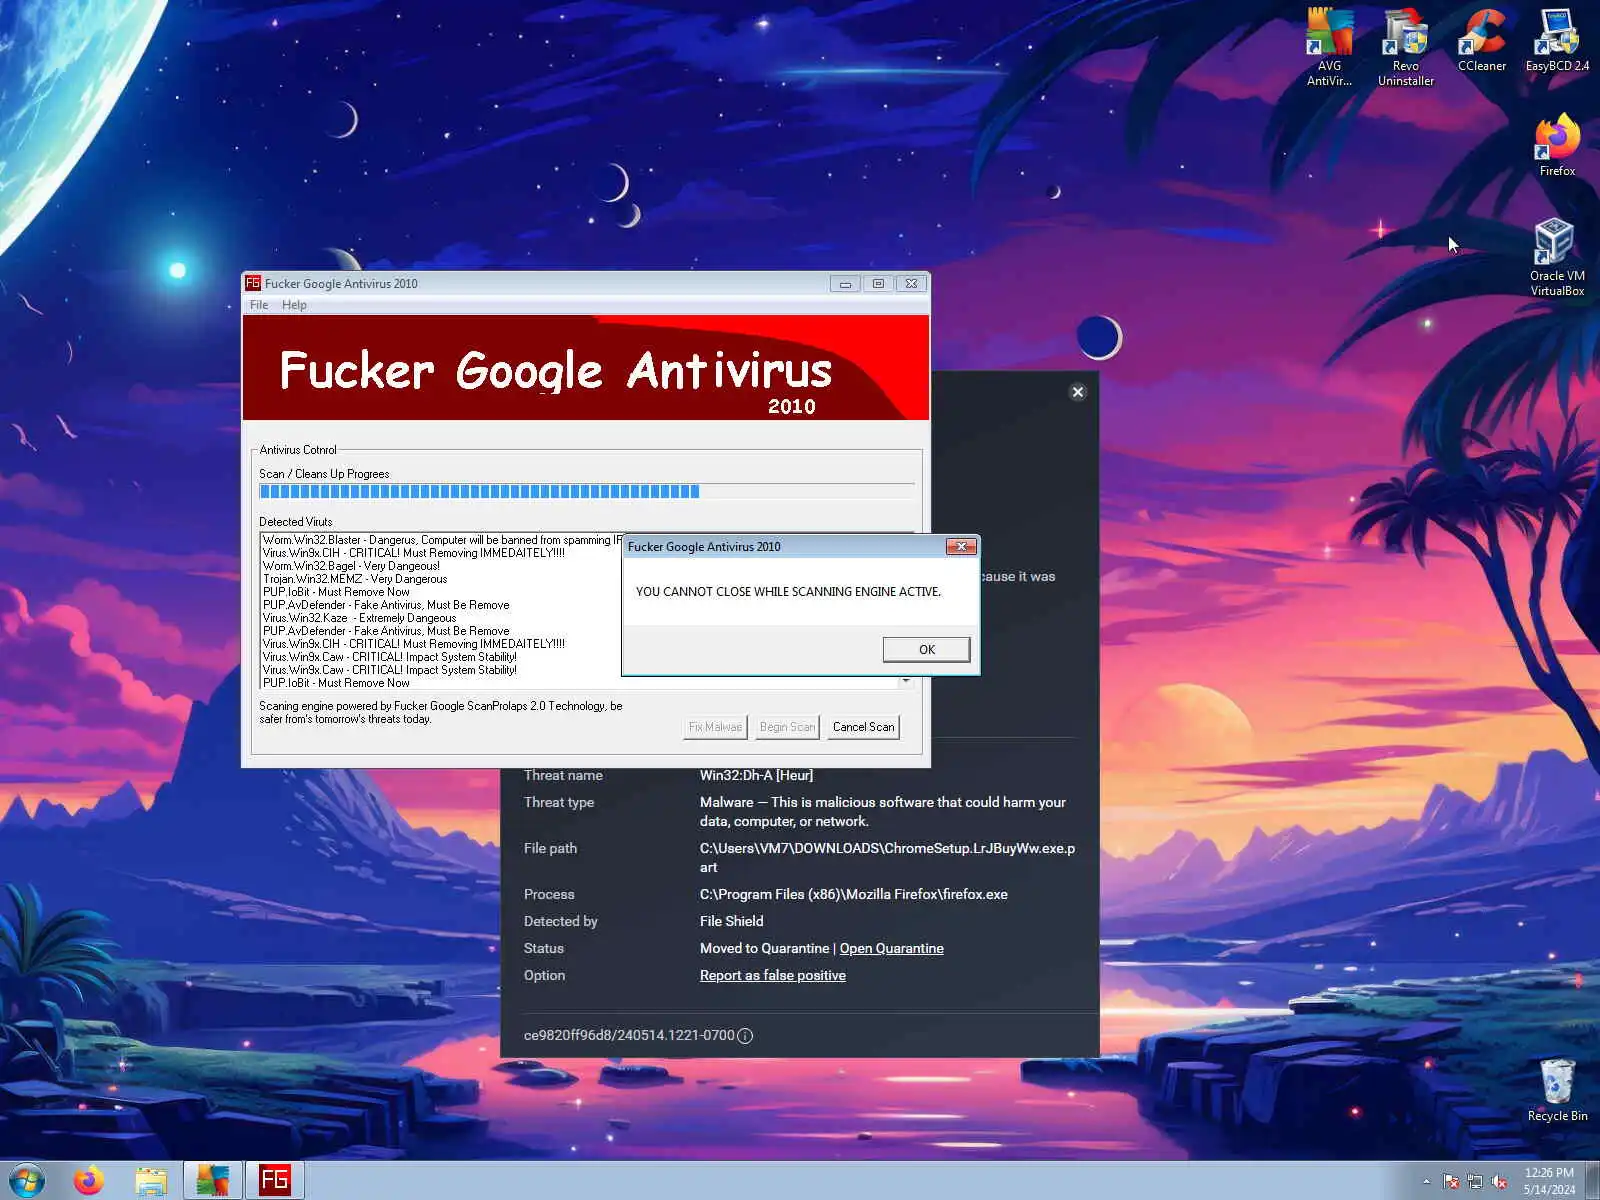Viewport: 1600px width, 1200px height.
Task: Select the EasyBCD 2.4 desktop icon
Action: pos(1557,40)
